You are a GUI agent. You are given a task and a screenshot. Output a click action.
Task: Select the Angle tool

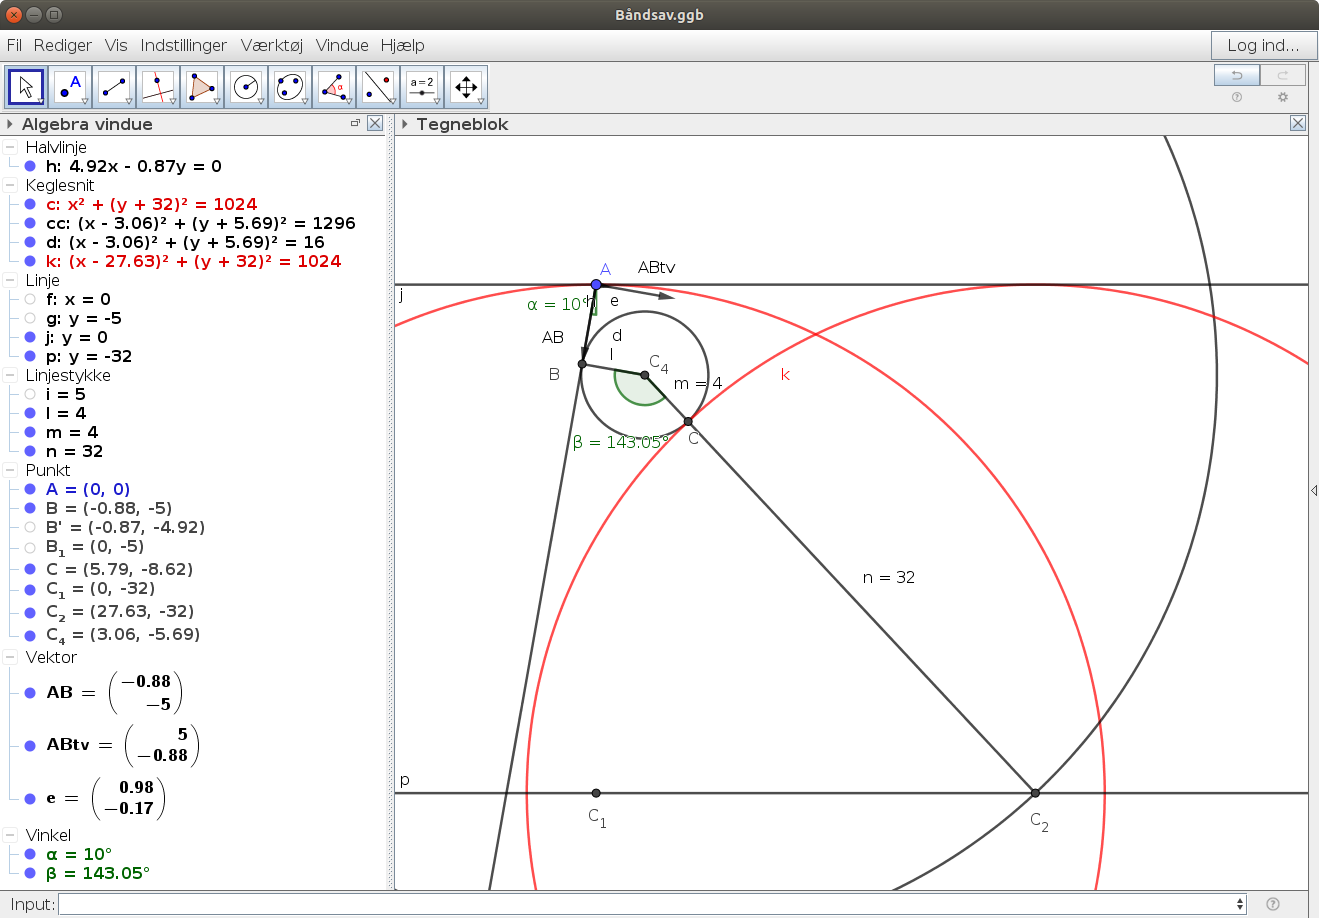[x=334, y=88]
